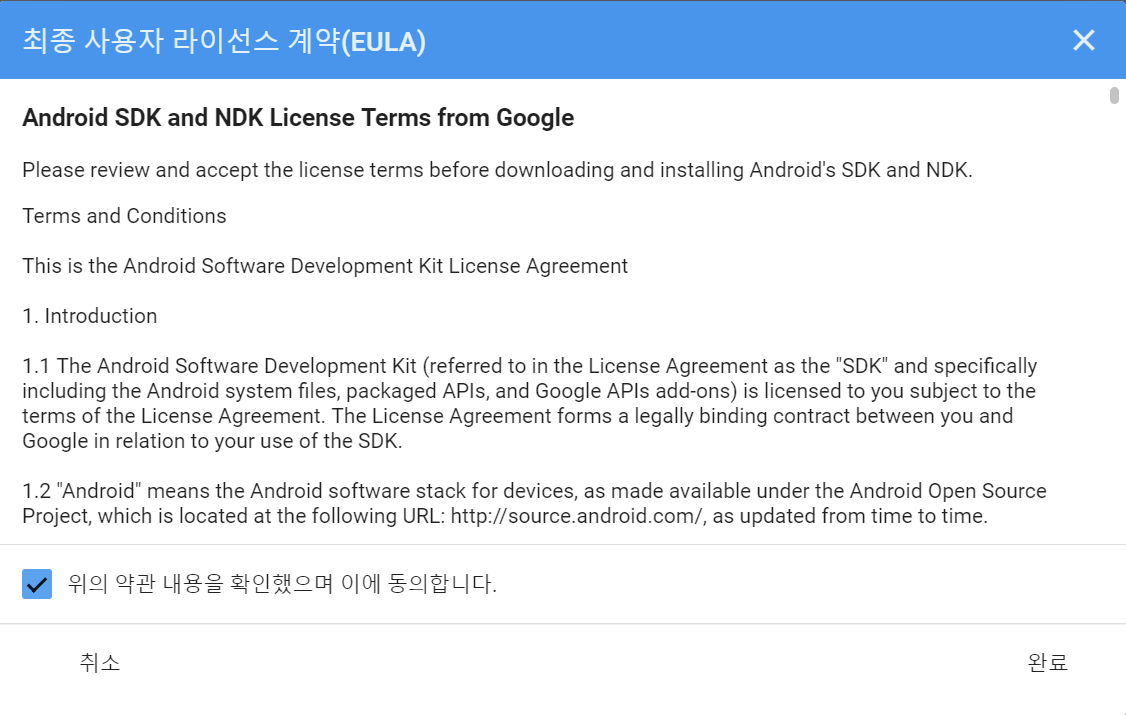Click the 취소 (Cancel) button
Screen dimensions: 1126x715
(100, 663)
